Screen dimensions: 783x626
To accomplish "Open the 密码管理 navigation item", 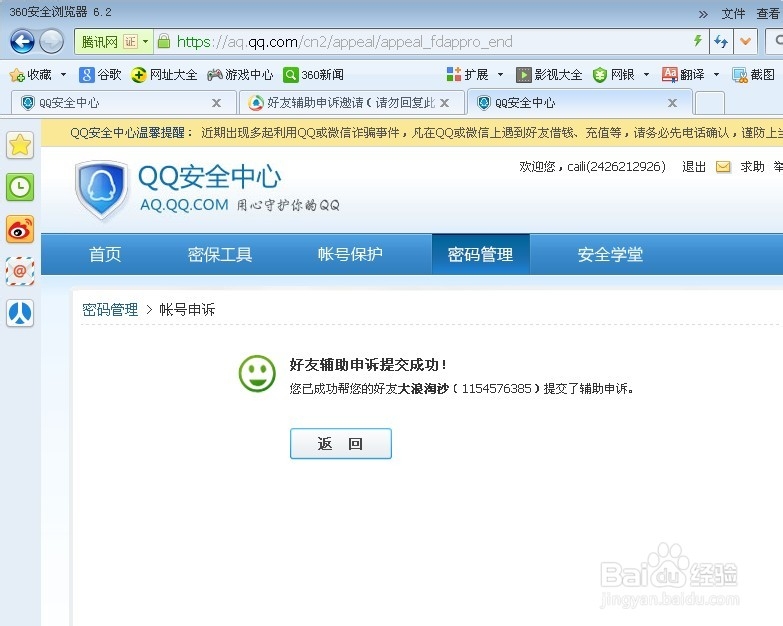I will coord(480,254).
